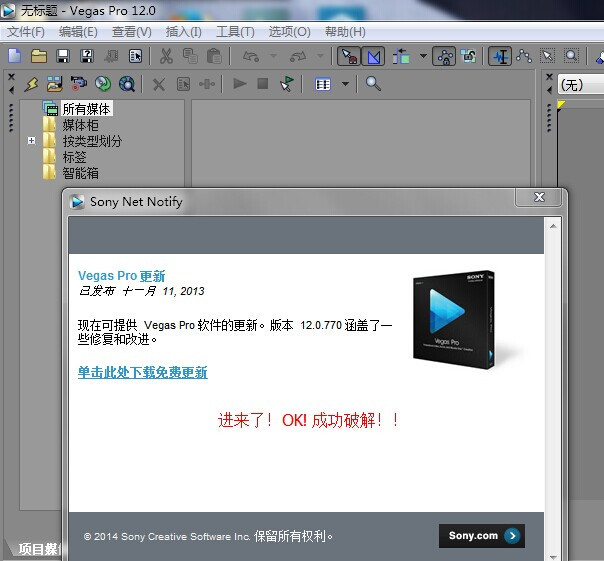Click the Undo arrow icon
The width and height of the screenshot is (604, 561).
tap(251, 57)
